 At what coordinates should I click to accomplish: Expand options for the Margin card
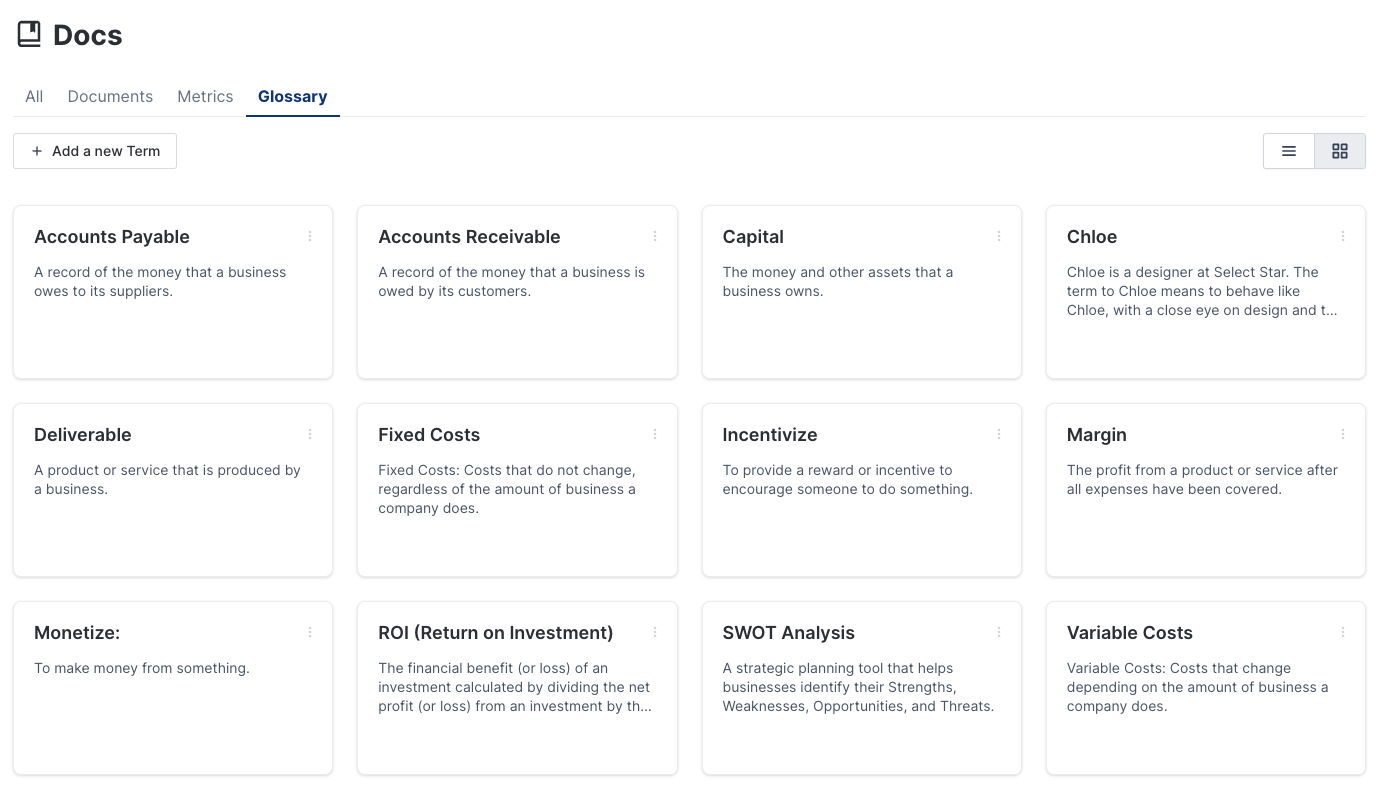pyautogui.click(x=1343, y=435)
